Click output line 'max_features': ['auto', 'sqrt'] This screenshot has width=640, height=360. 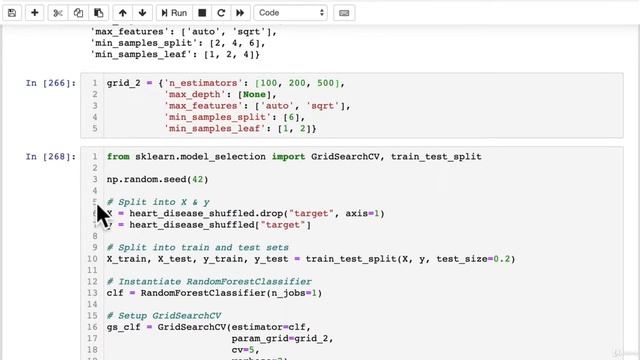[x=183, y=31]
